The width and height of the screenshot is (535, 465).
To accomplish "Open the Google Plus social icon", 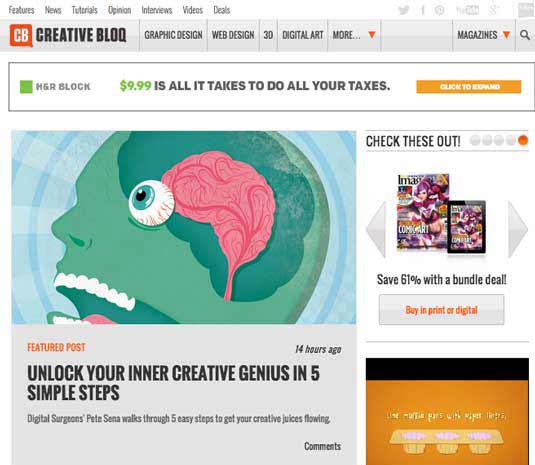I will (494, 10).
